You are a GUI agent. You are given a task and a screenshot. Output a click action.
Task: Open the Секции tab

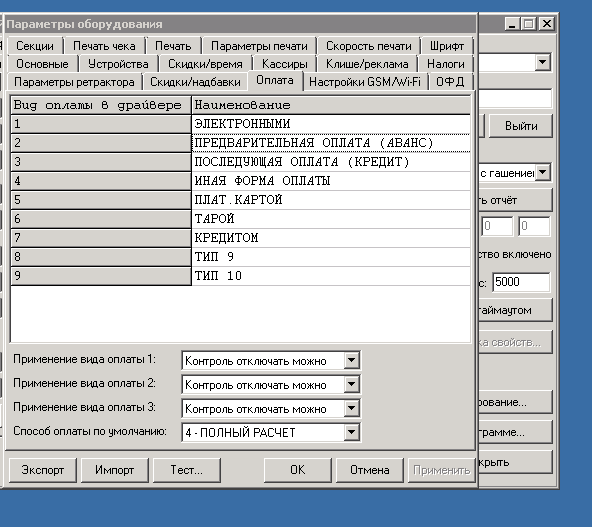pyautogui.click(x=35, y=46)
